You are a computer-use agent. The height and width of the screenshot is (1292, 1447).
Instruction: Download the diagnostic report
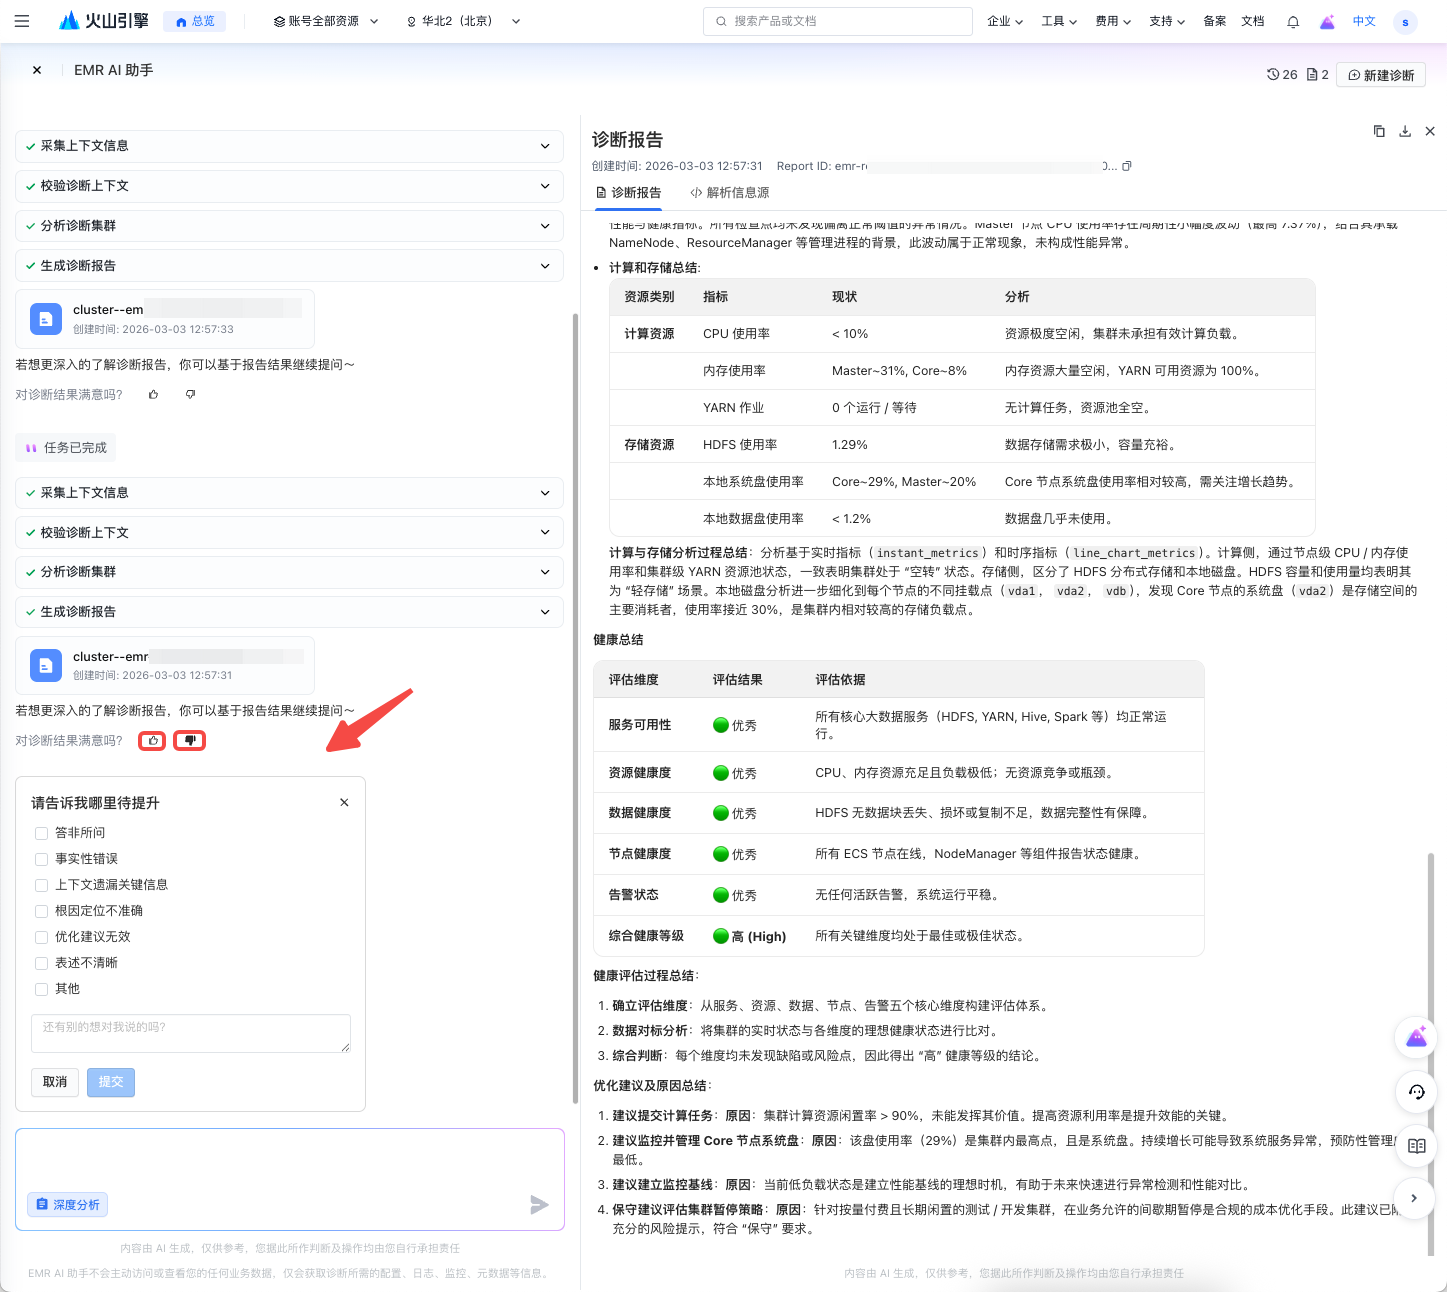pos(1405,131)
